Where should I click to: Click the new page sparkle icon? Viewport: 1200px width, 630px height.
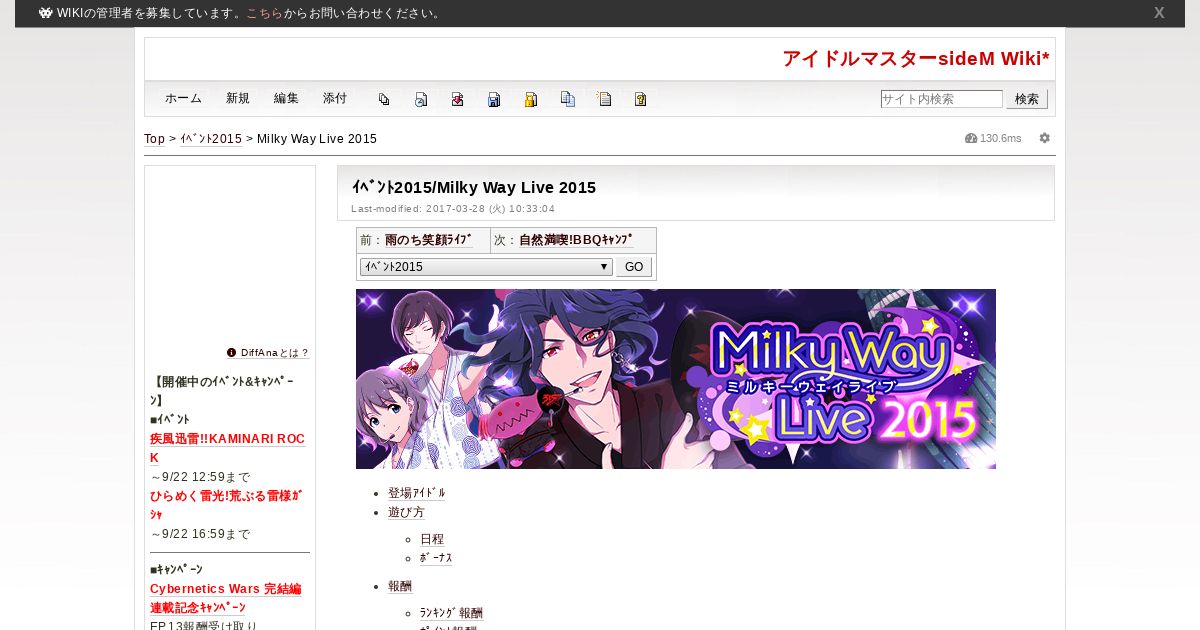click(604, 99)
